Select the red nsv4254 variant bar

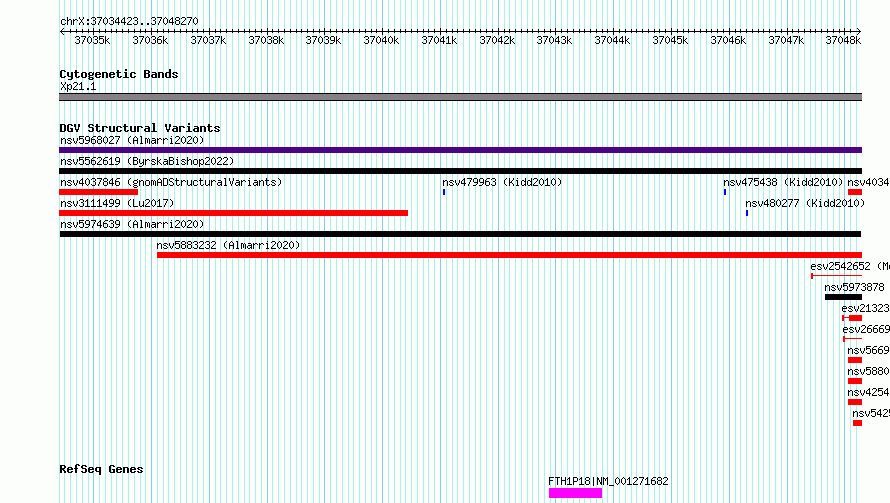coord(855,402)
